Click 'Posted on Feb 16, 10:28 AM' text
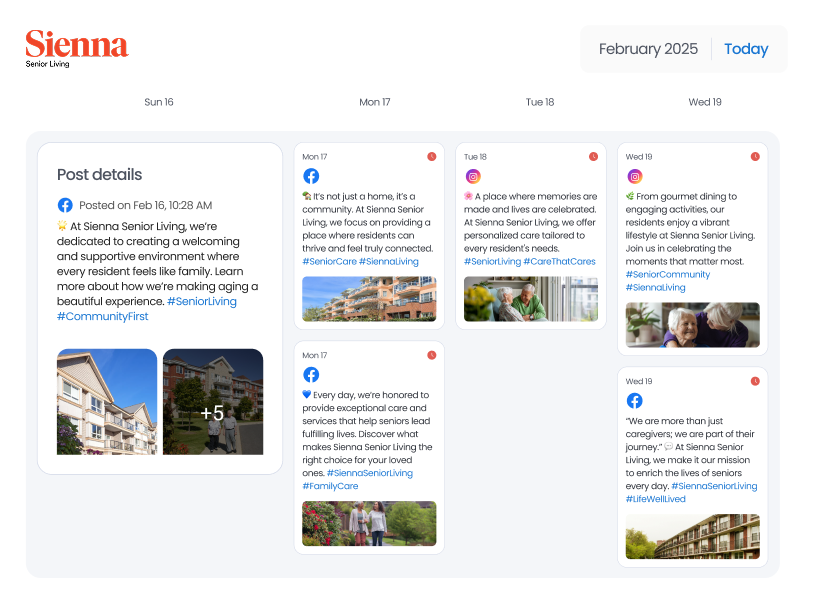The height and width of the screenshot is (602, 813). pos(146,205)
